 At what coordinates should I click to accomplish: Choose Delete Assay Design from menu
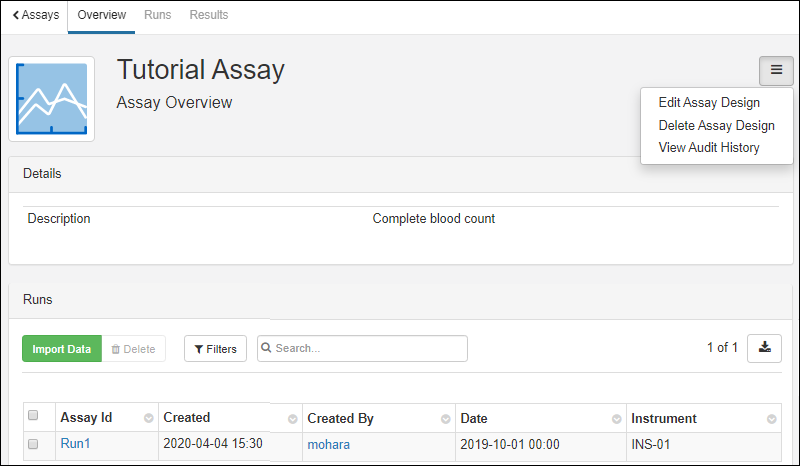pyautogui.click(x=716, y=125)
